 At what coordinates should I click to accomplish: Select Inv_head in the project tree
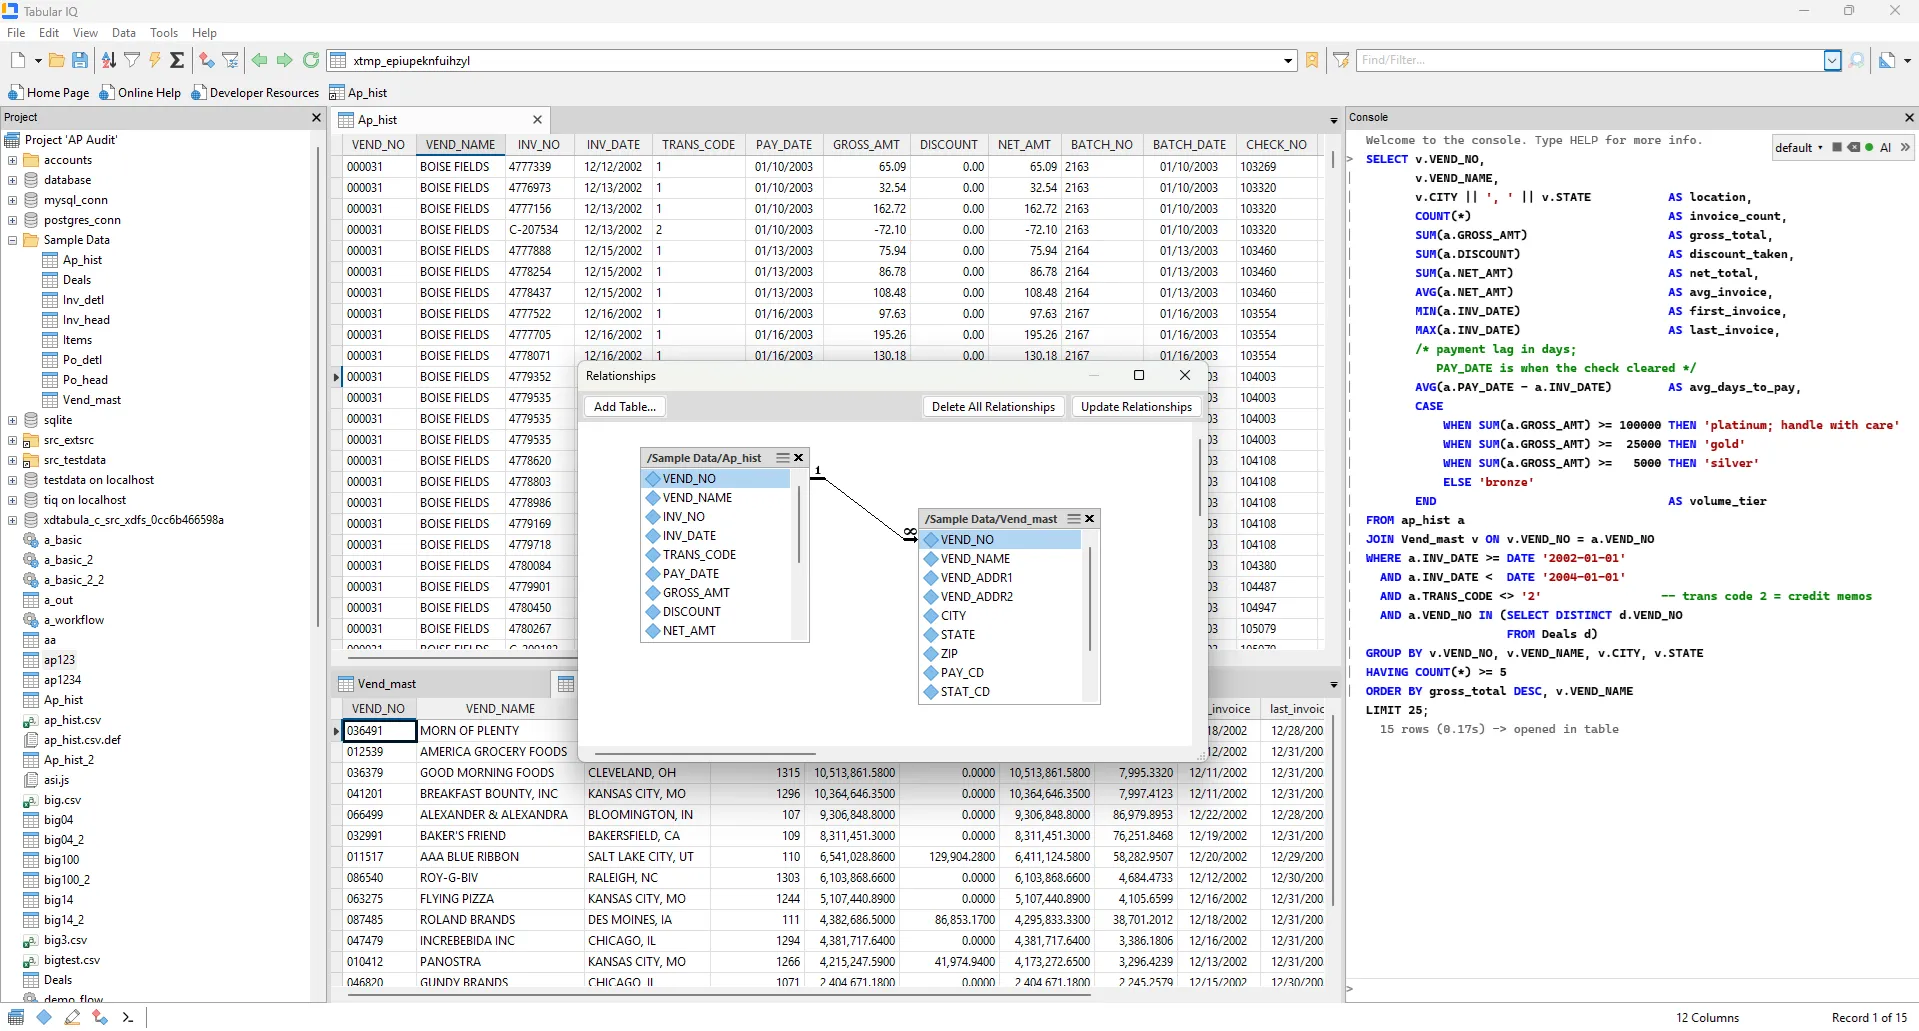86,320
